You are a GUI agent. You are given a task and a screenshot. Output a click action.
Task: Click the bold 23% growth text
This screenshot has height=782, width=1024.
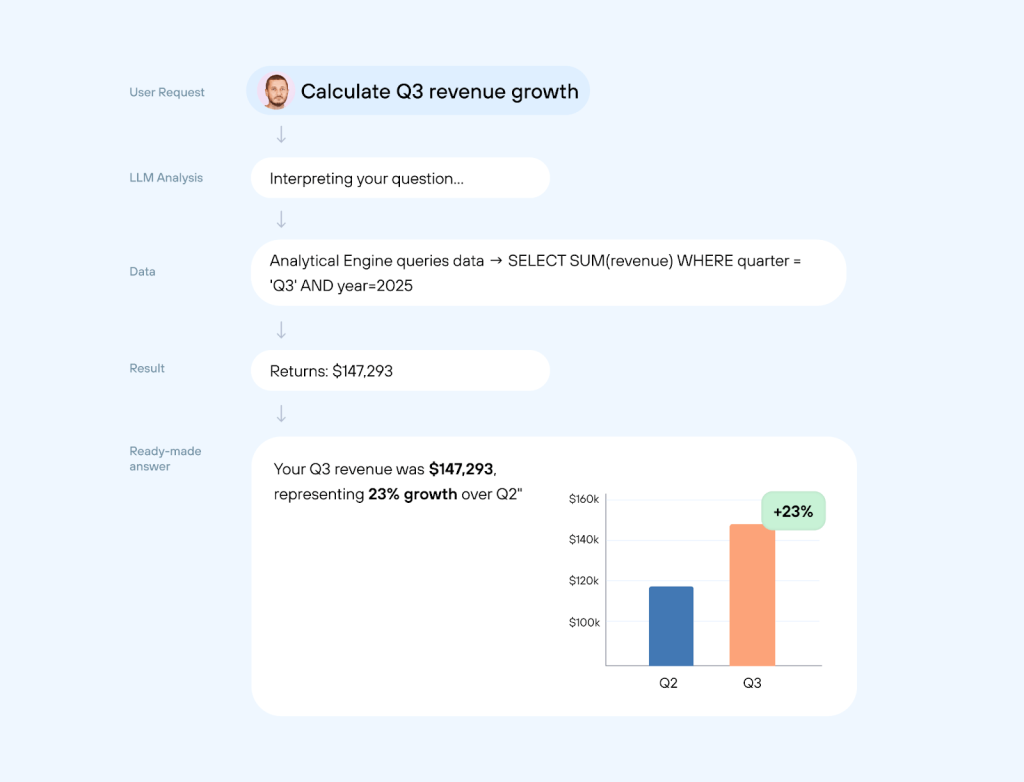[413, 494]
